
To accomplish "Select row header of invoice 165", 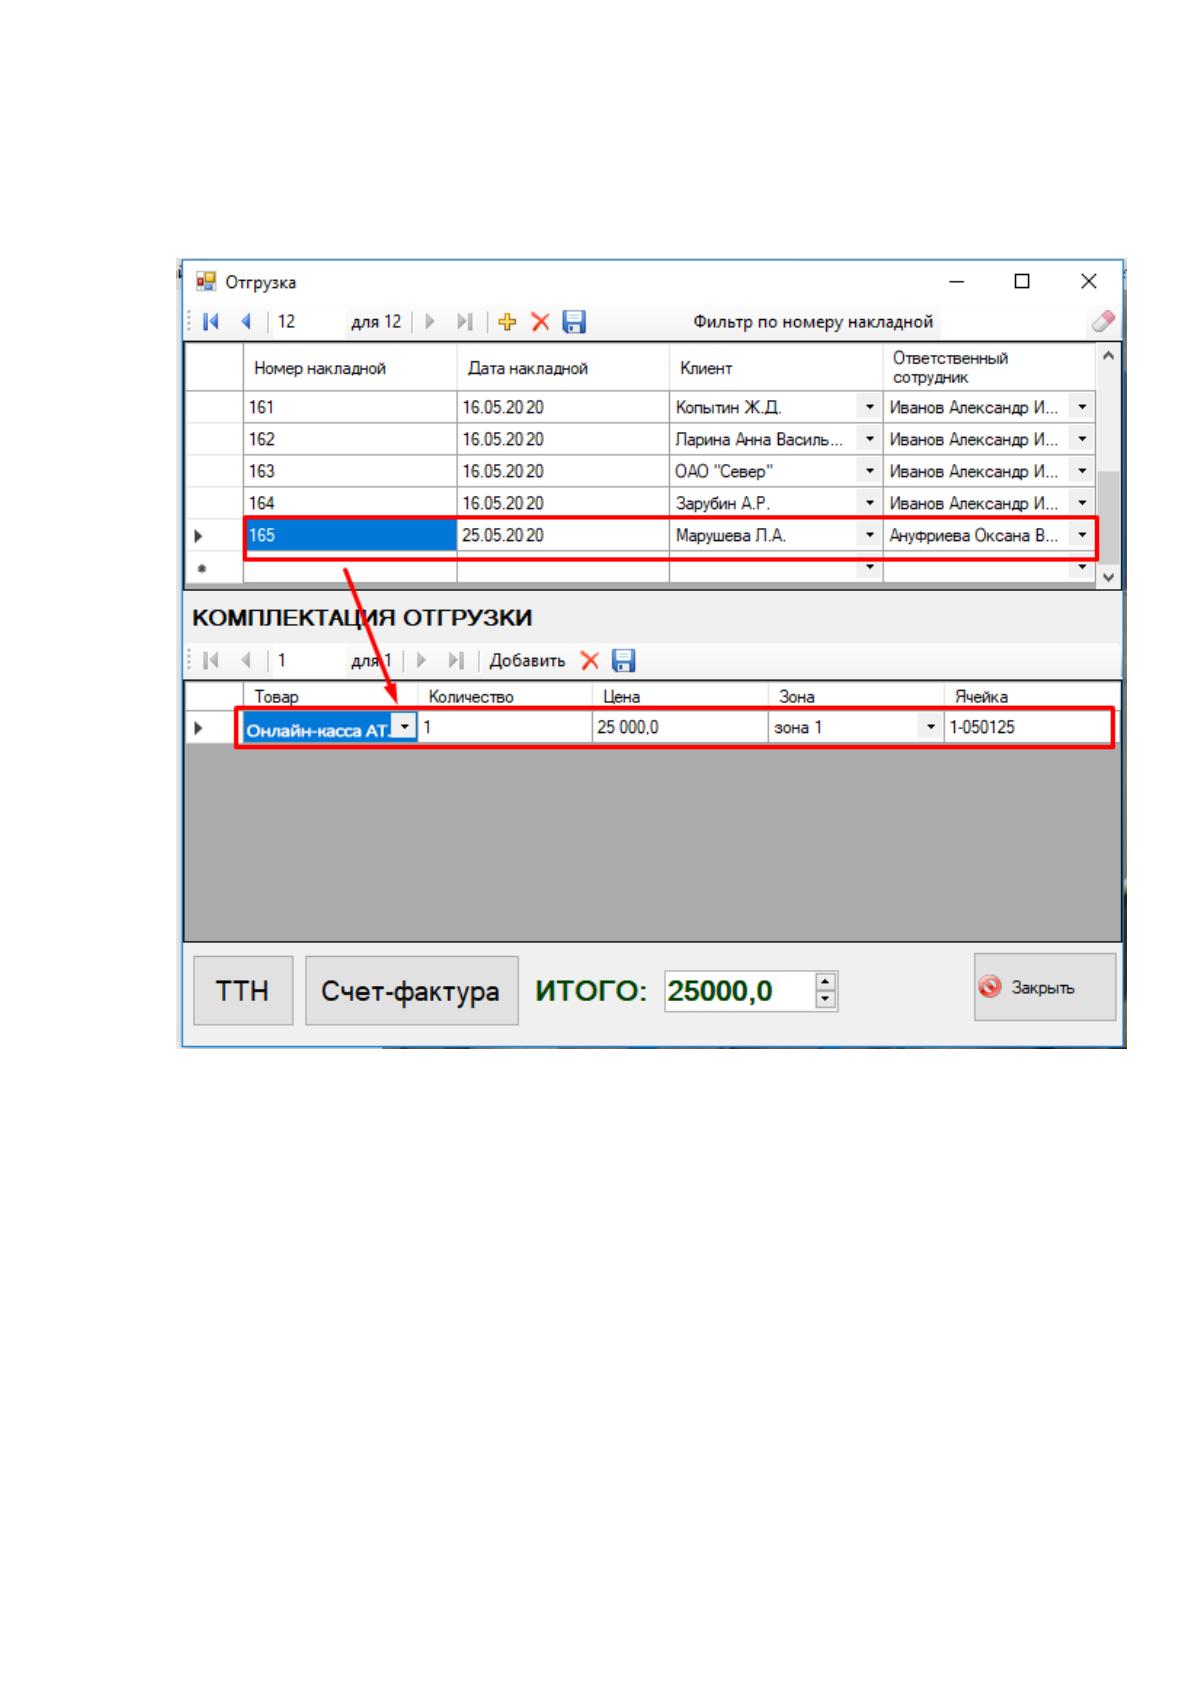I will 214,535.
